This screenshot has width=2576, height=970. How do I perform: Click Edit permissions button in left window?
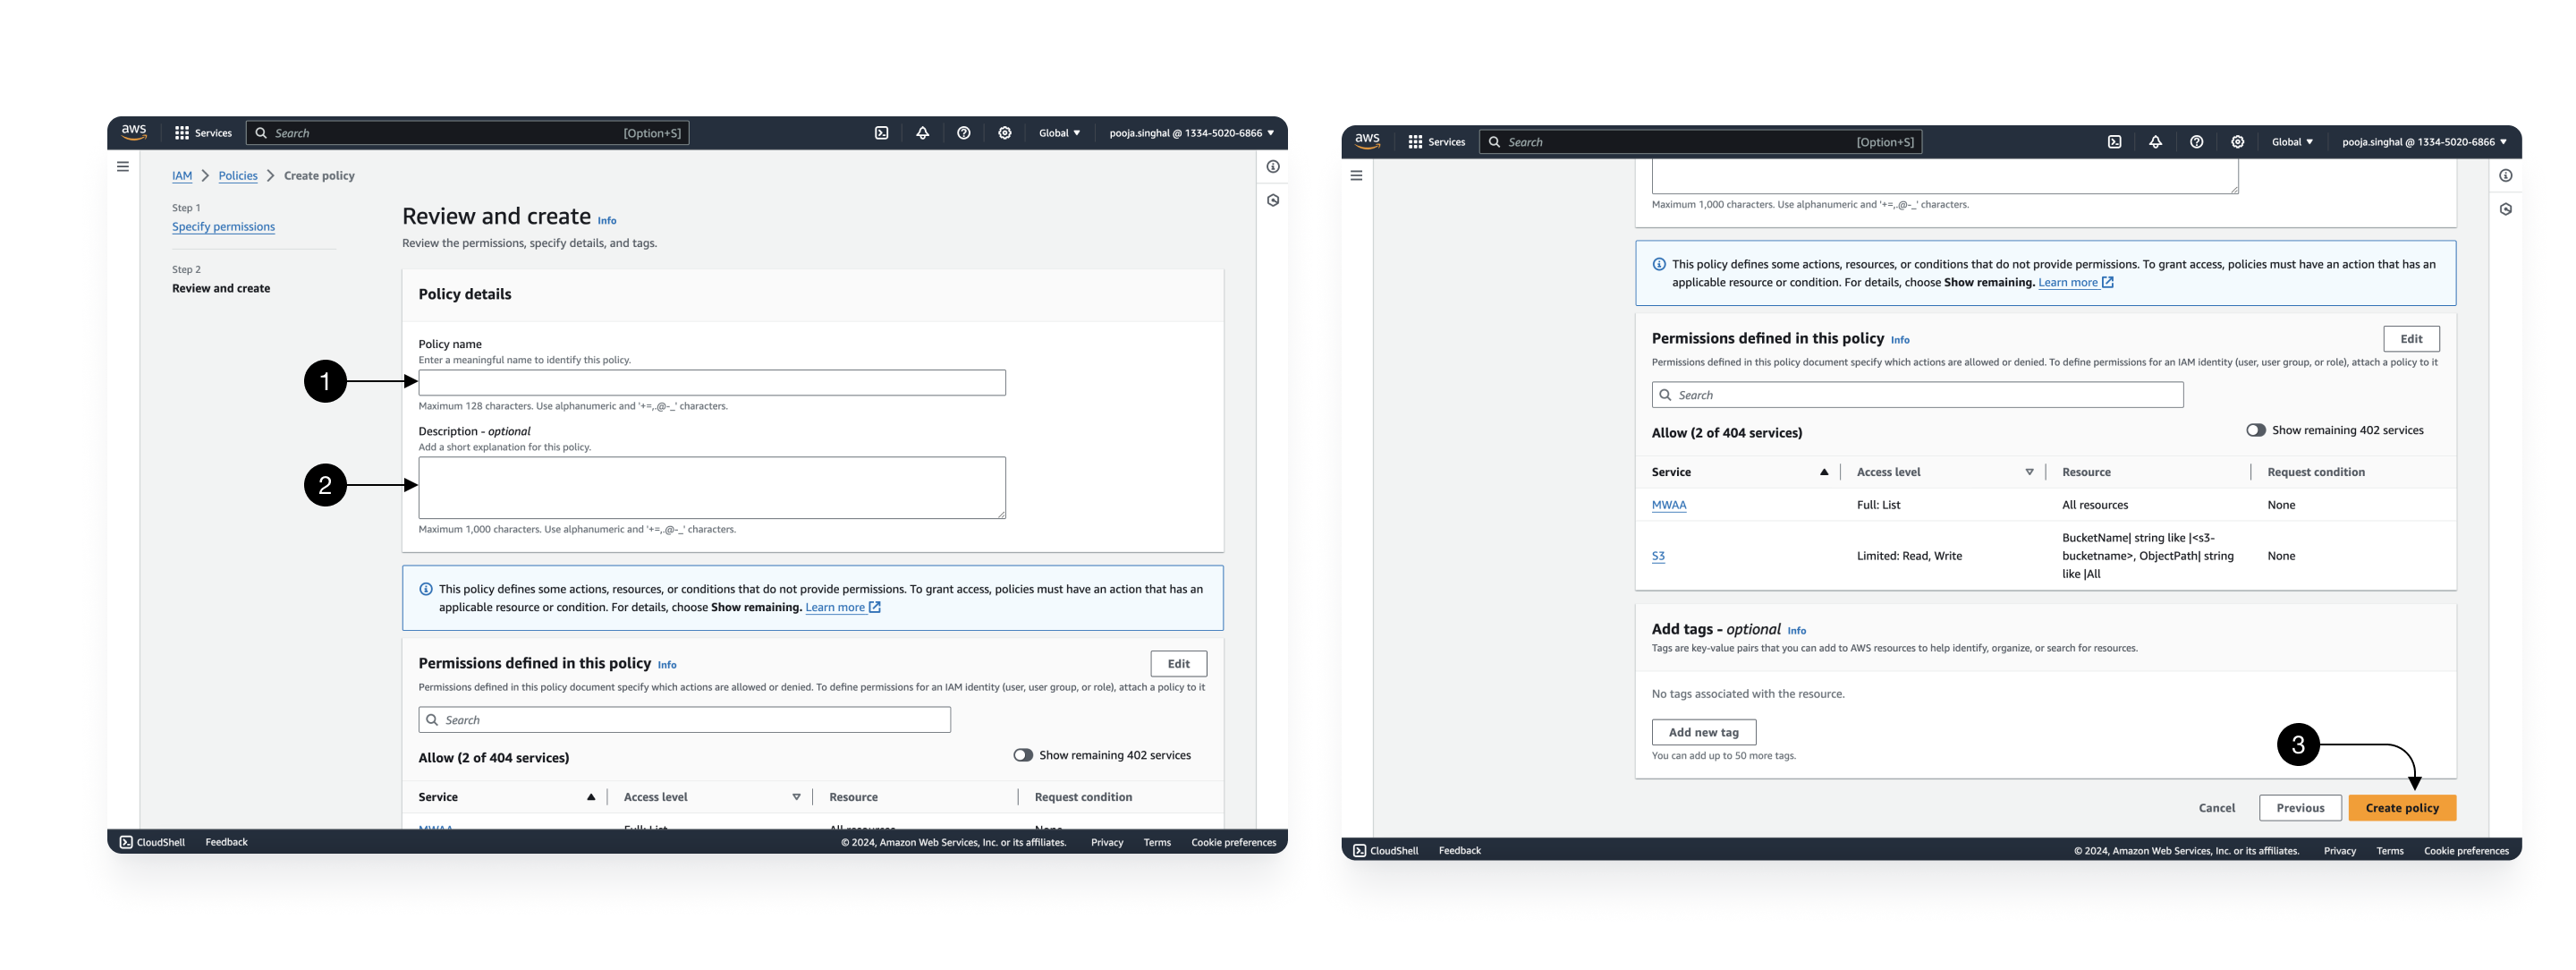point(1178,664)
